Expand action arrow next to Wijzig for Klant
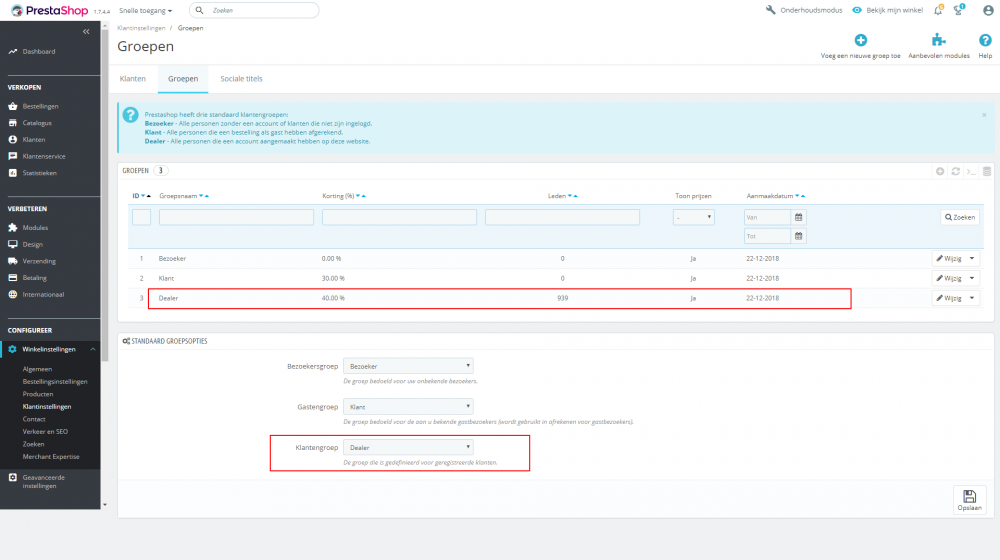This screenshot has height=560, width=1000. [x=972, y=278]
